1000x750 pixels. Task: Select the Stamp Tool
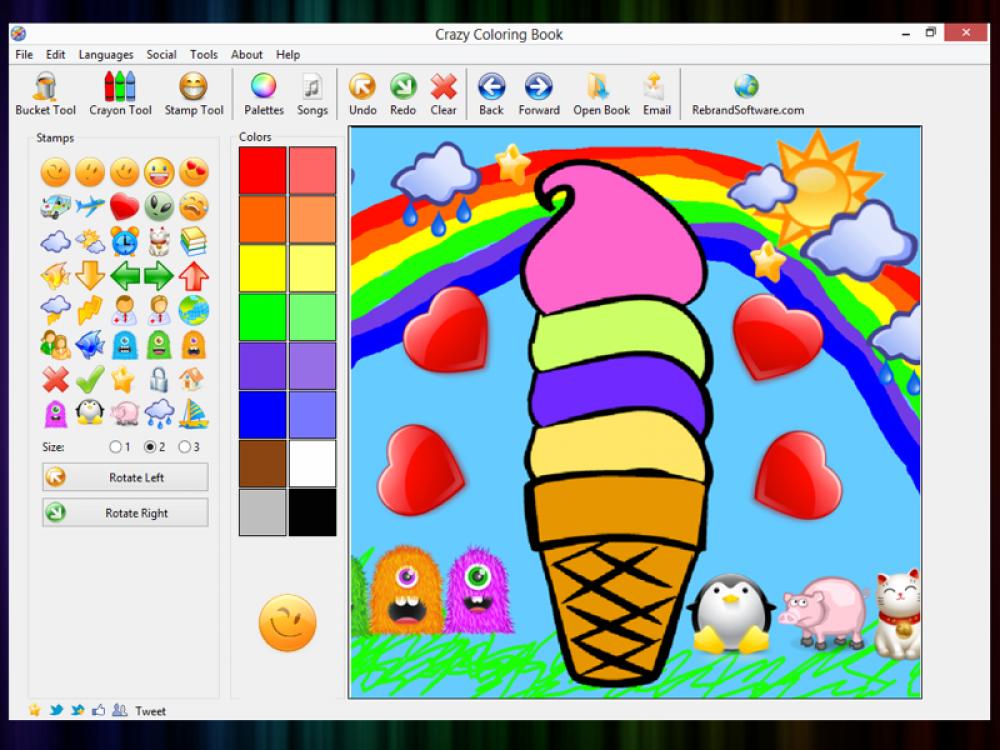coord(193,93)
